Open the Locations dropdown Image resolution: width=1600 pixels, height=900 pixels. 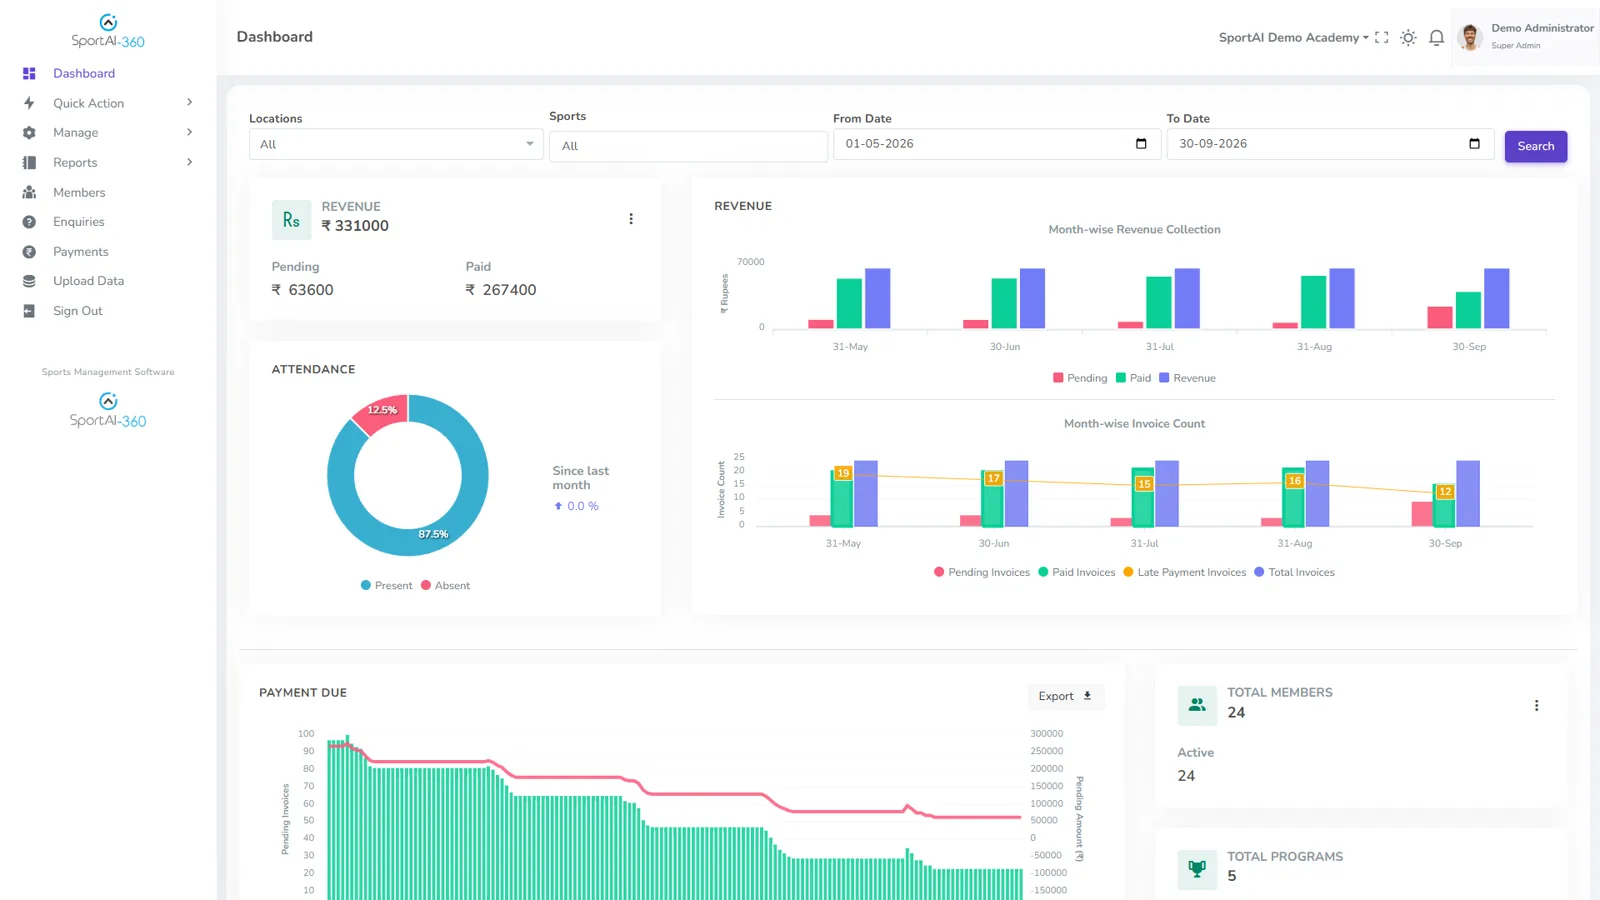click(396, 144)
